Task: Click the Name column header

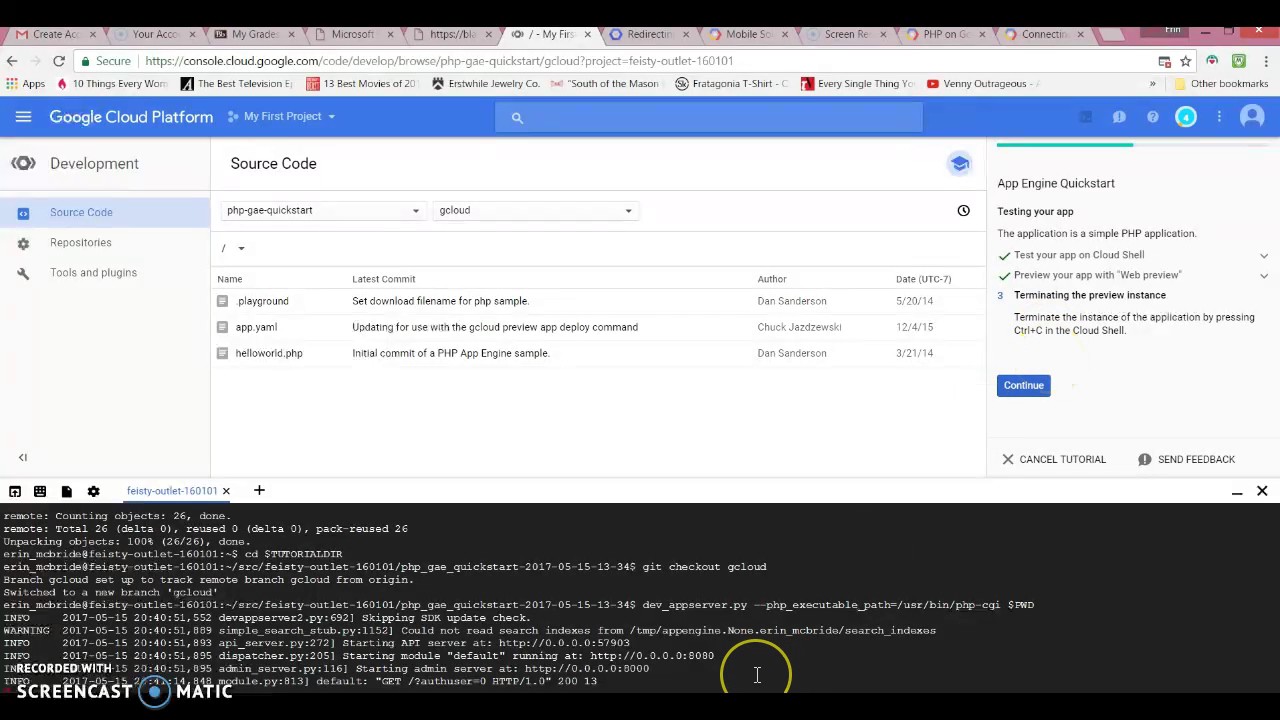Action: coord(229,279)
